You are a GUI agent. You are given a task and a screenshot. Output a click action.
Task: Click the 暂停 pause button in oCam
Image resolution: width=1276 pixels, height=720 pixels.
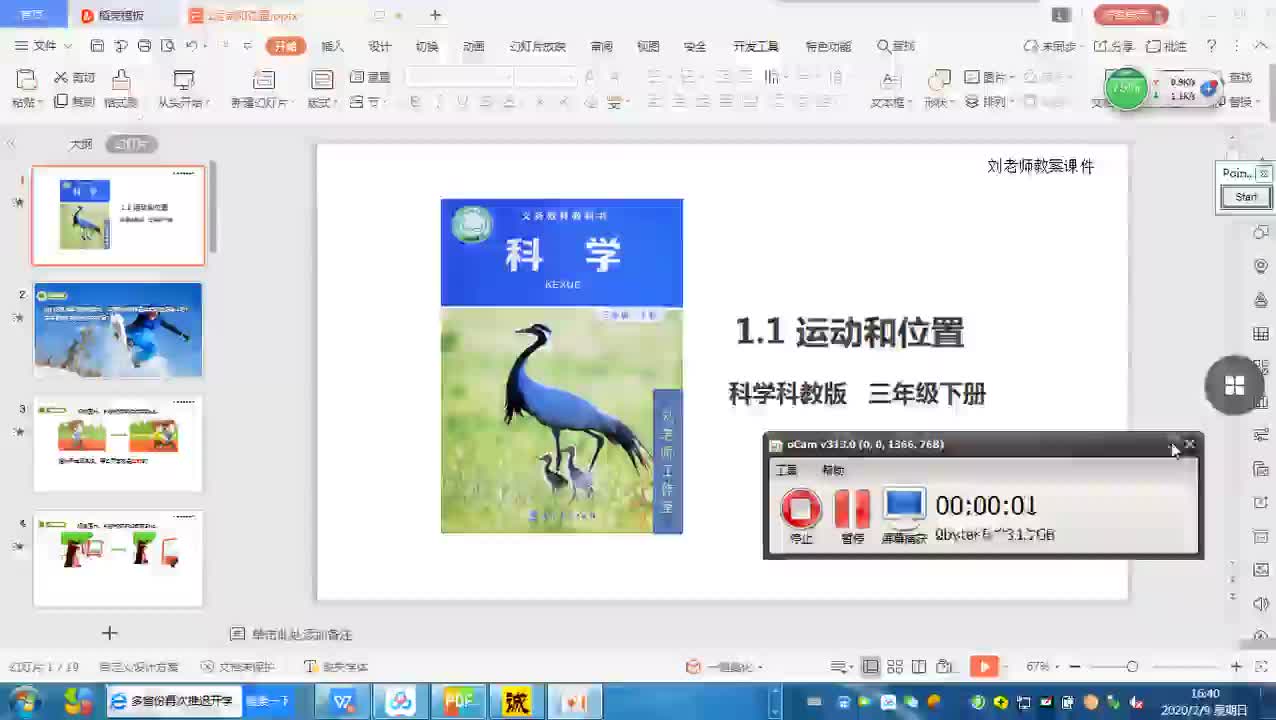click(x=852, y=516)
